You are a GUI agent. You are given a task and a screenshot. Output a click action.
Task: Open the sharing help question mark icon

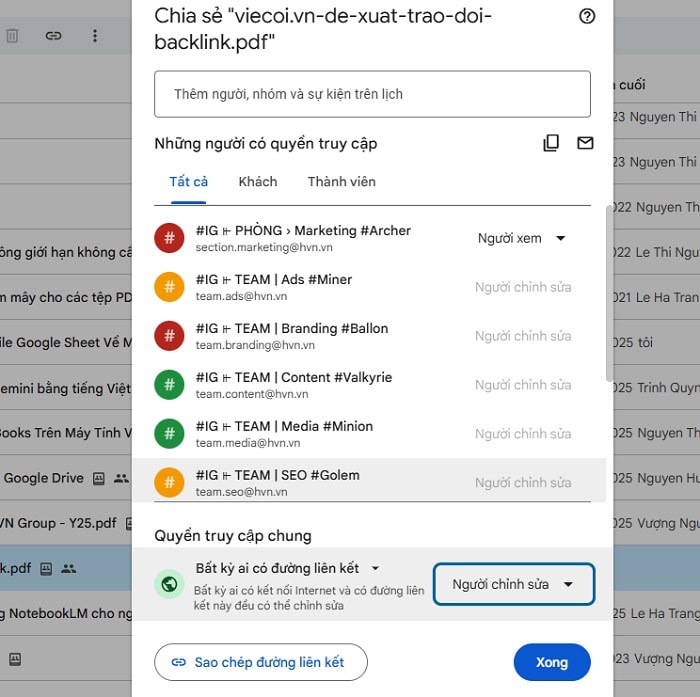coord(587,16)
